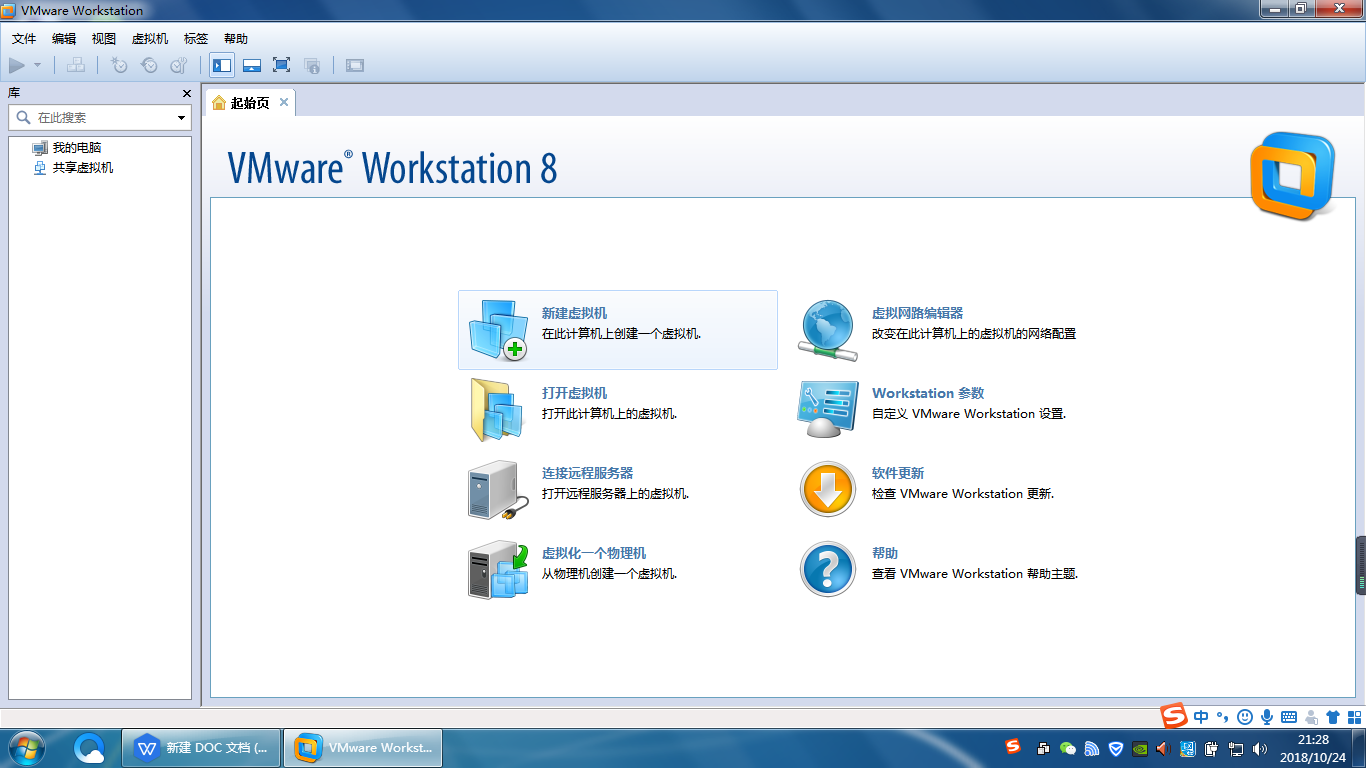The image size is (1366, 768).
Task: Click the 虚拟化一个物理机 icon
Action: 498,570
